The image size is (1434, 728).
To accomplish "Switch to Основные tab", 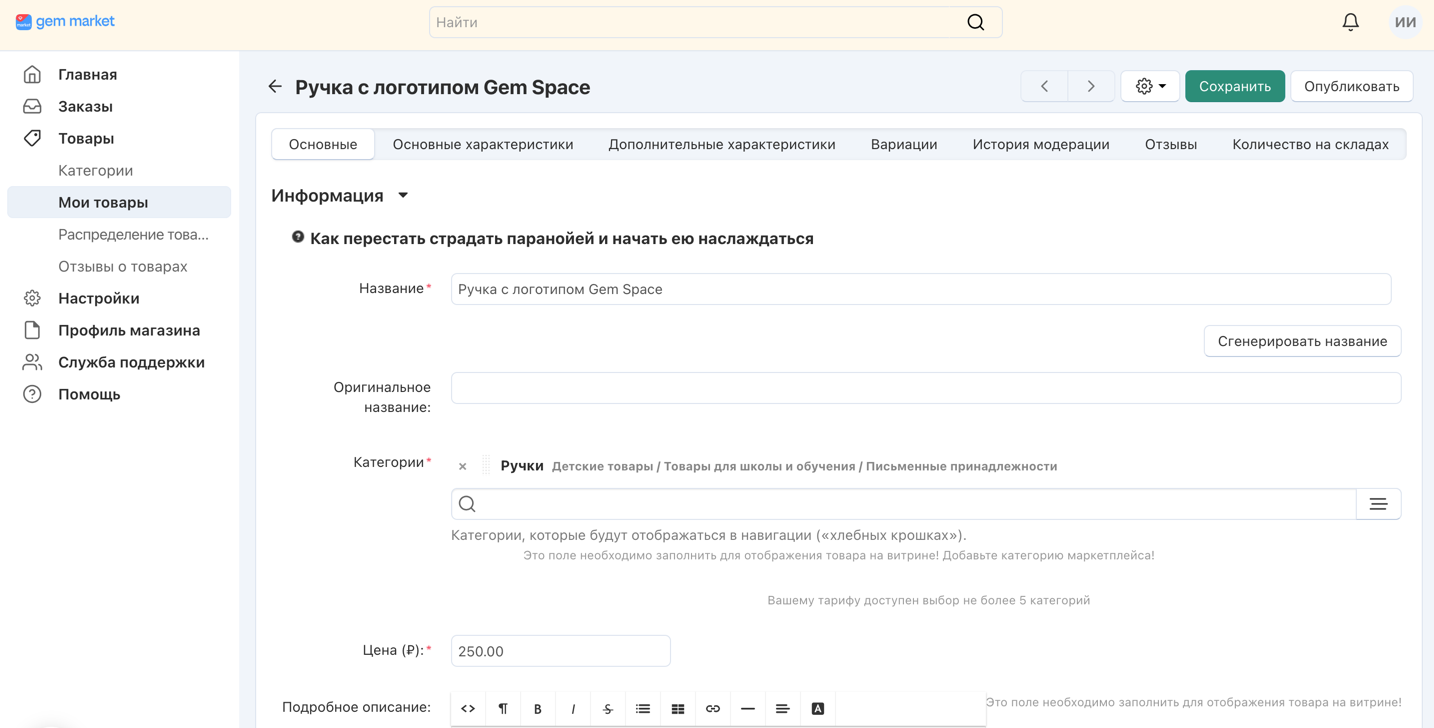I will pos(323,144).
